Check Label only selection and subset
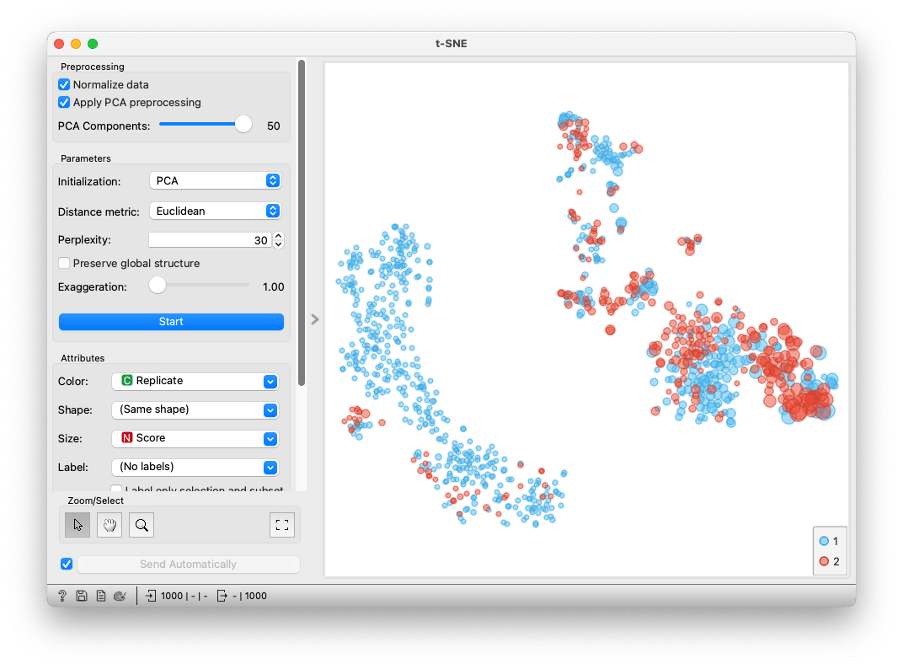 point(116,489)
